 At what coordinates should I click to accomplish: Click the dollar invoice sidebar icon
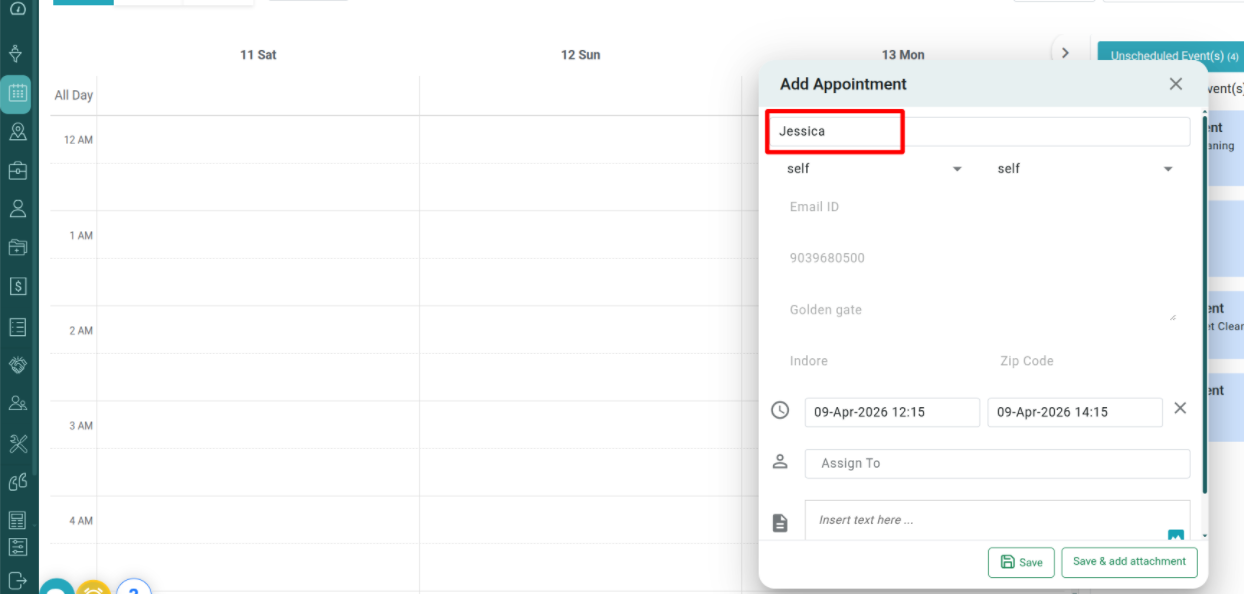coord(17,286)
